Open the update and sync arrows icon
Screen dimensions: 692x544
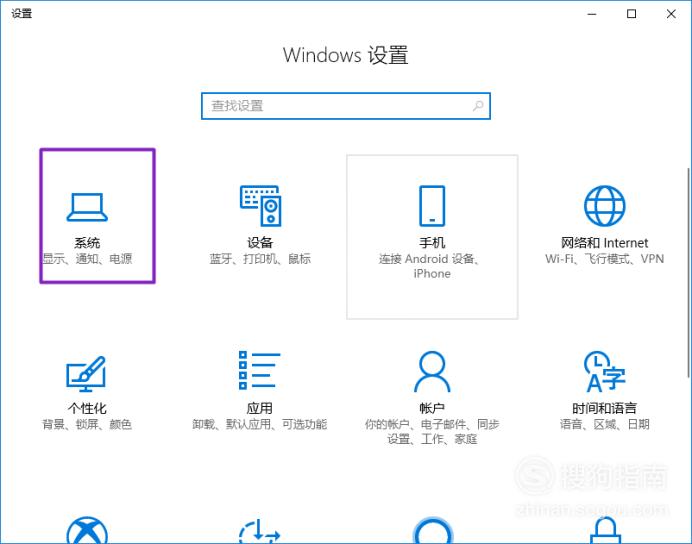click(260, 531)
